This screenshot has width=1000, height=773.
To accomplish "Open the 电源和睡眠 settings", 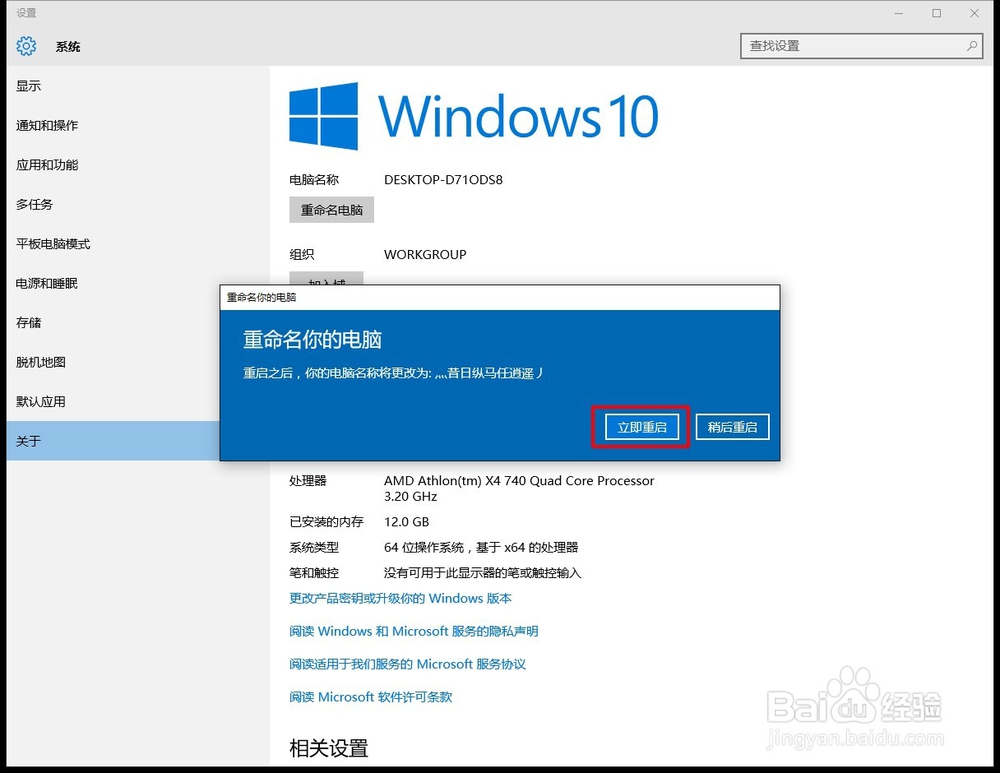I will point(47,284).
